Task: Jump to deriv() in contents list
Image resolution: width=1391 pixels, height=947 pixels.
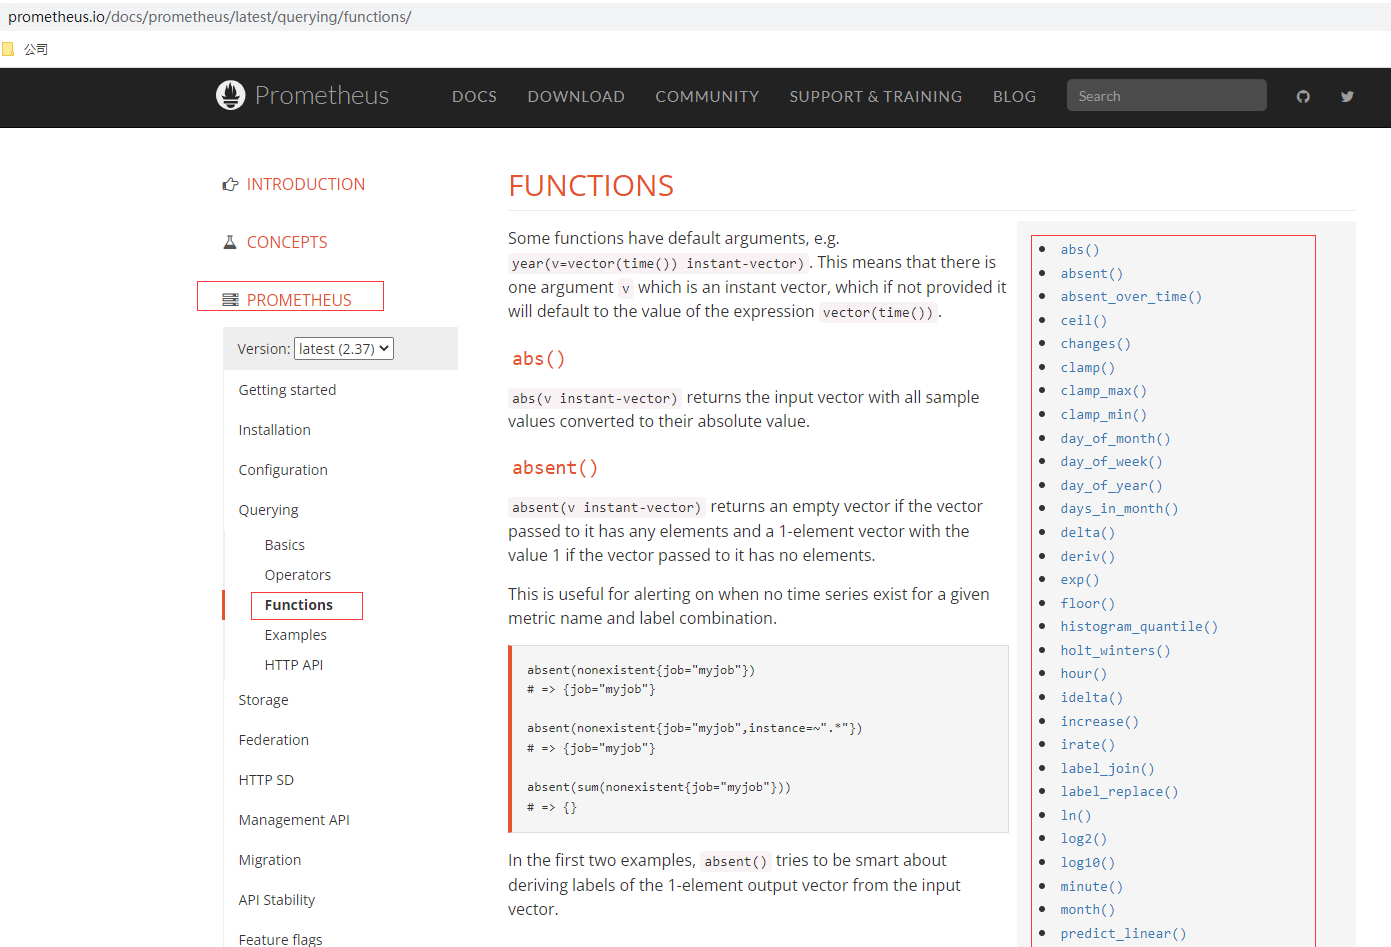Action: 1088,557
